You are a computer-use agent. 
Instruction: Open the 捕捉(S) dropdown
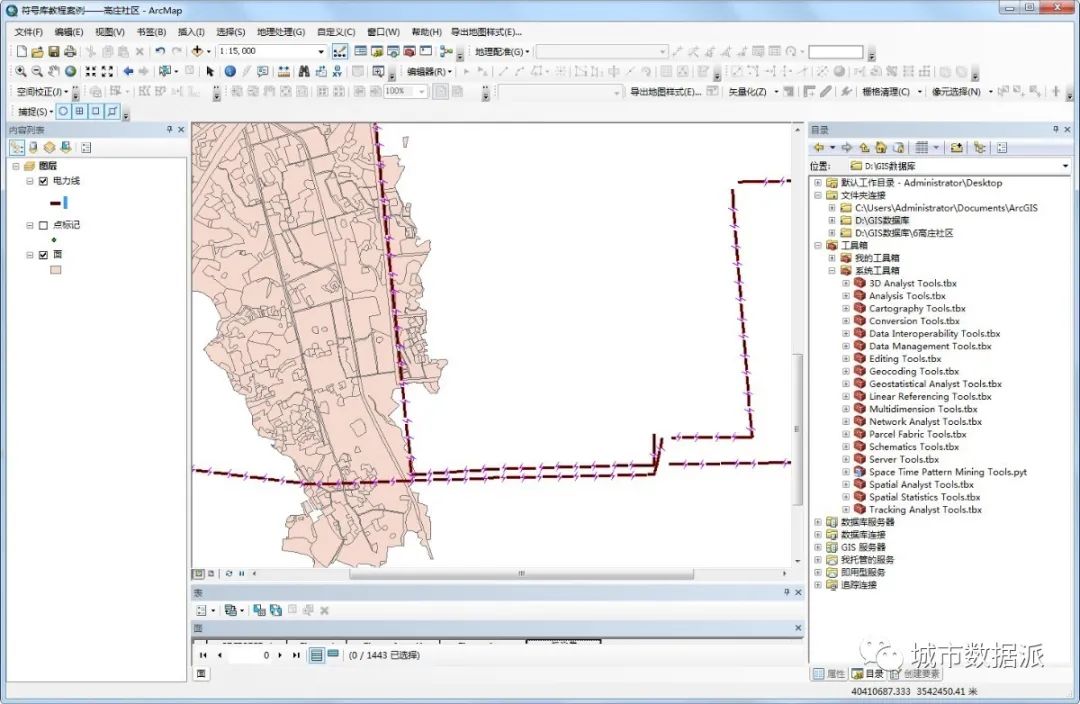pyautogui.click(x=35, y=111)
